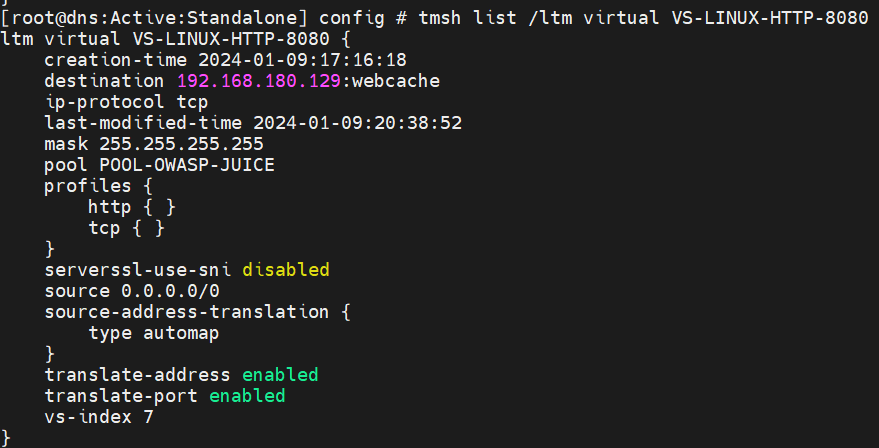This screenshot has height=448, width=879.
Task: Click the "type automap" line
Action: point(154,333)
